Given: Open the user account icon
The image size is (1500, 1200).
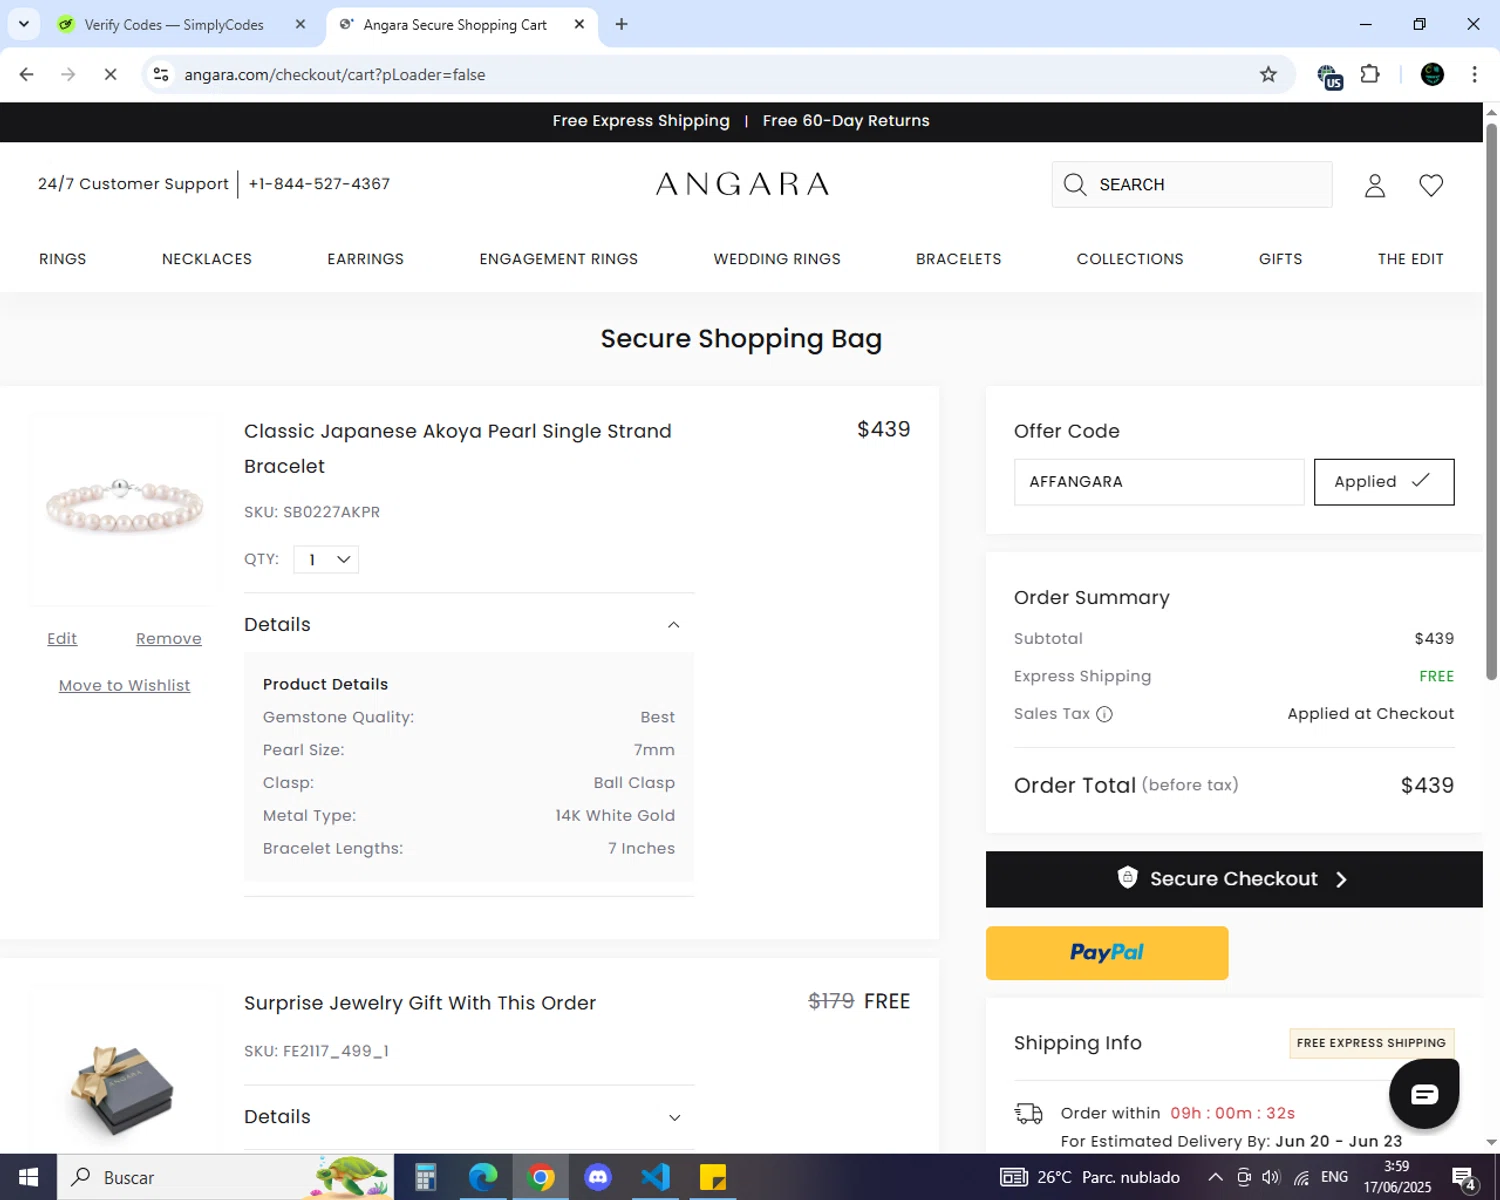Looking at the screenshot, I should coord(1375,185).
